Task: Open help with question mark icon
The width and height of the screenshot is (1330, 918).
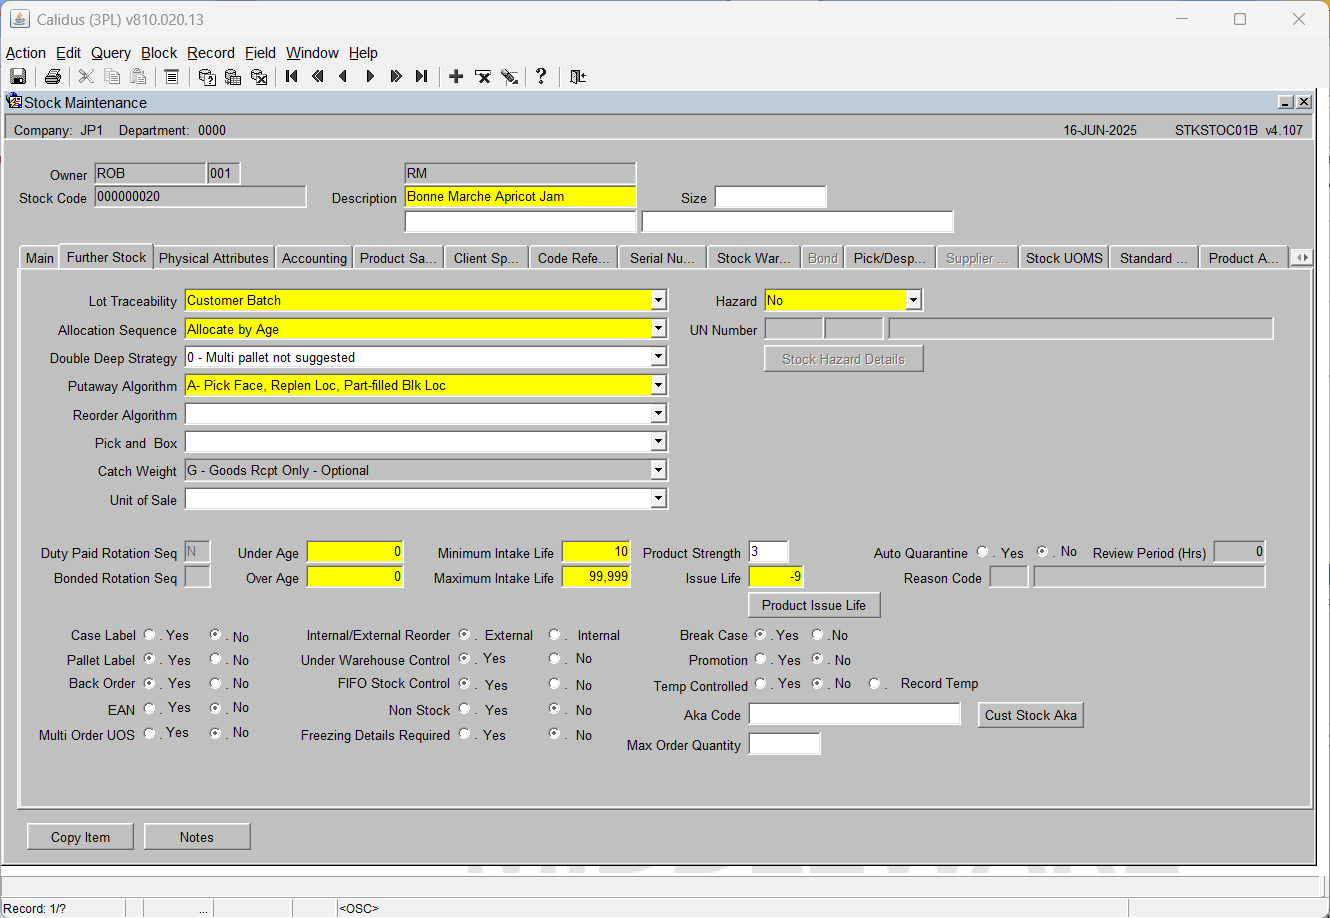Action: click(x=541, y=77)
